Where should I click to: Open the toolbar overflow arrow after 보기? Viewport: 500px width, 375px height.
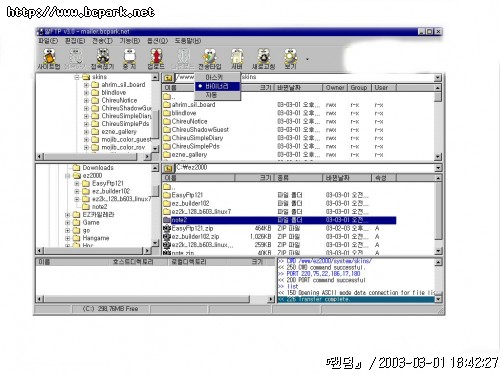[307, 59]
